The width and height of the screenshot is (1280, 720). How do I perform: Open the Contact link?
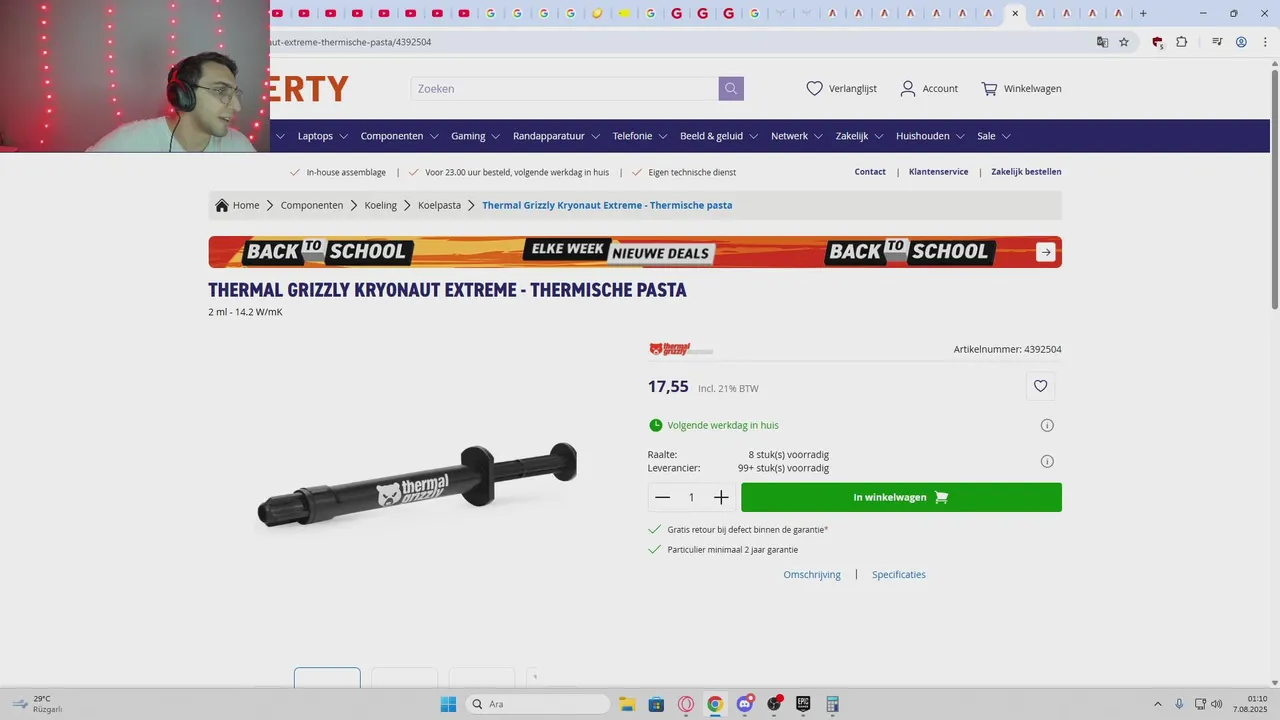click(870, 172)
